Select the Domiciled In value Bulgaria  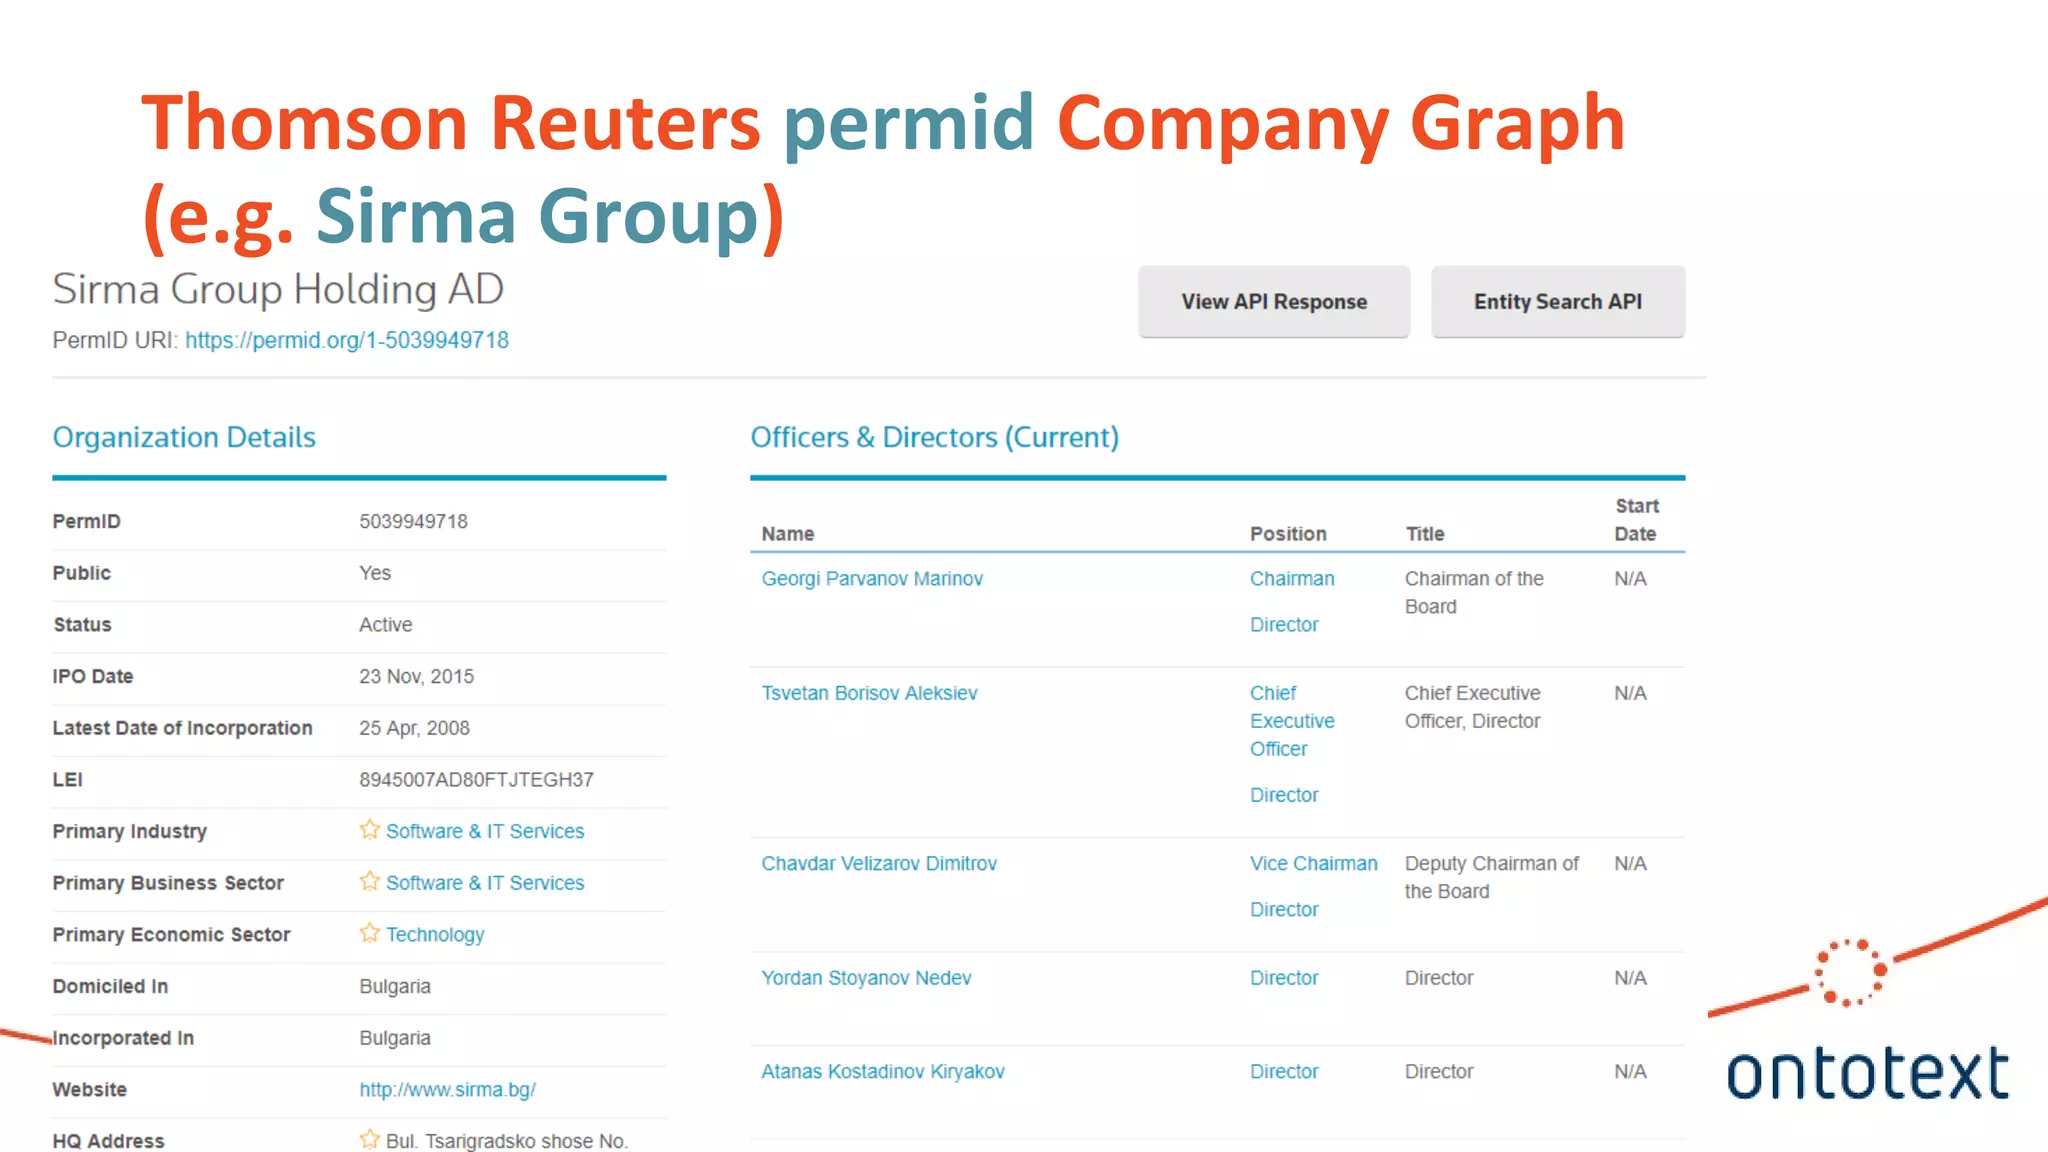(395, 986)
